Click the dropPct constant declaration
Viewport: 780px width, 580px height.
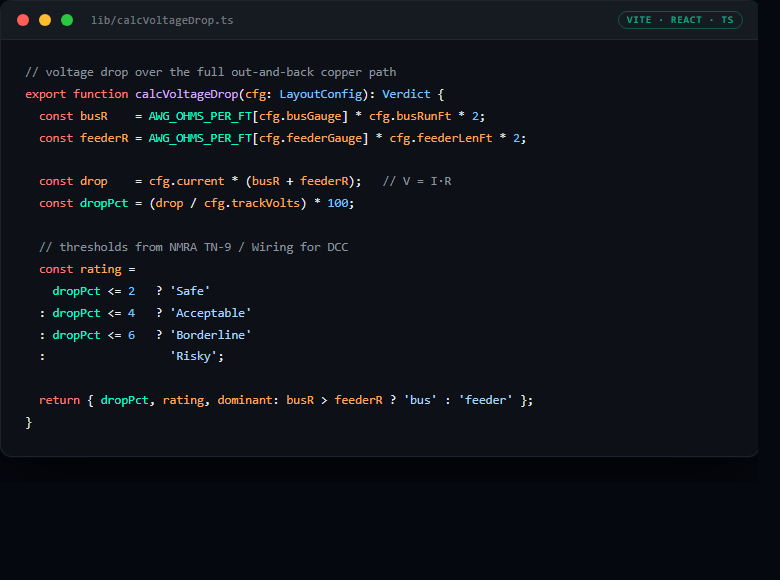104,203
